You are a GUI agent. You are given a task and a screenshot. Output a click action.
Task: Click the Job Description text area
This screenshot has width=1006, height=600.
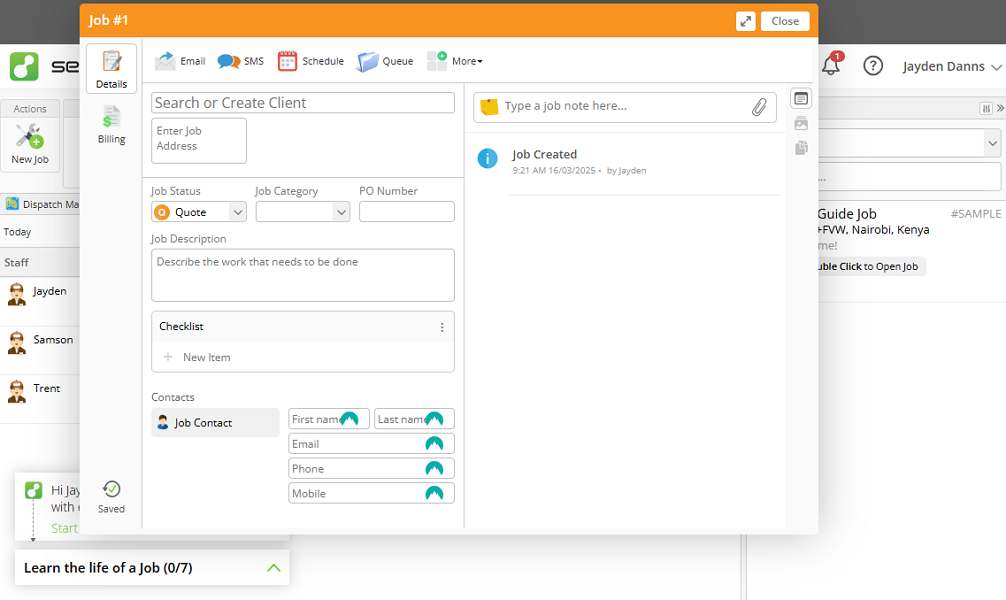point(303,275)
